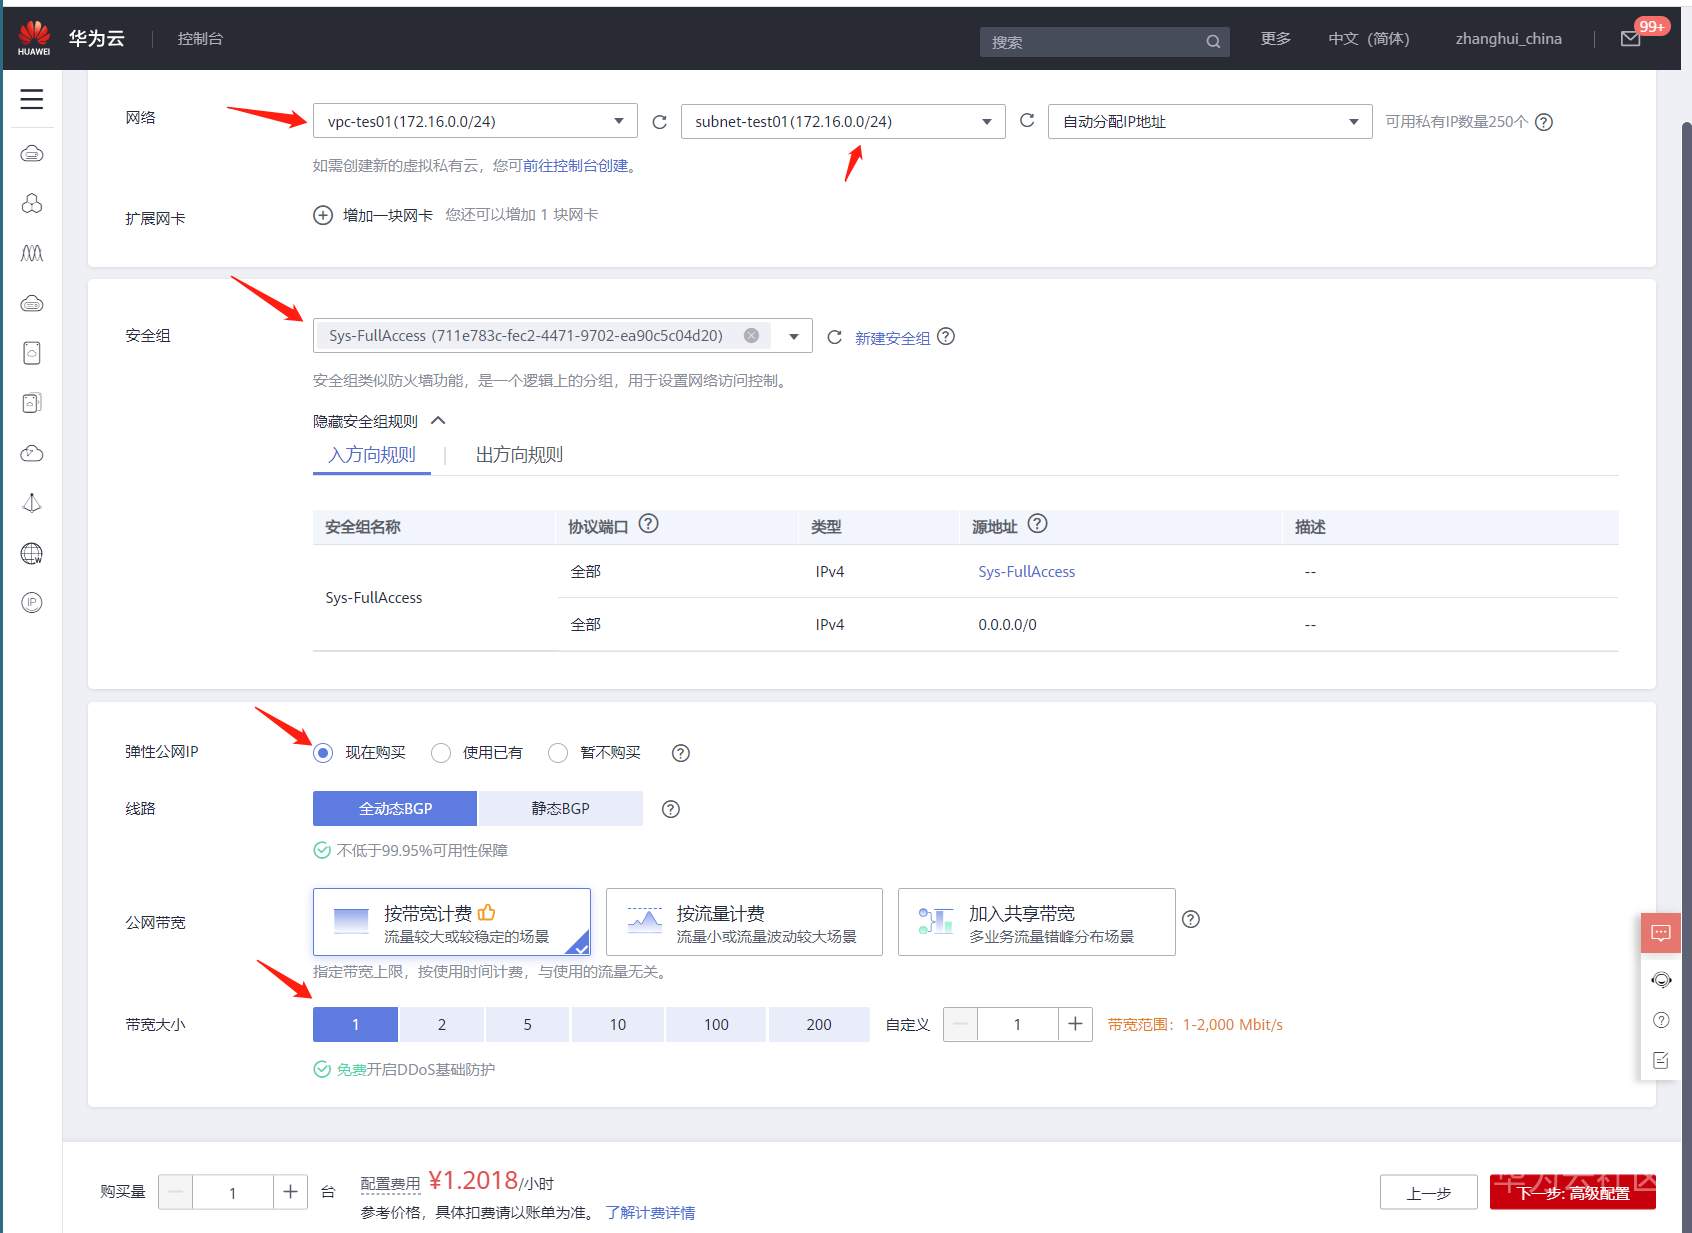Select 按流量计费 billing option
The height and width of the screenshot is (1233, 1692).
point(744,922)
